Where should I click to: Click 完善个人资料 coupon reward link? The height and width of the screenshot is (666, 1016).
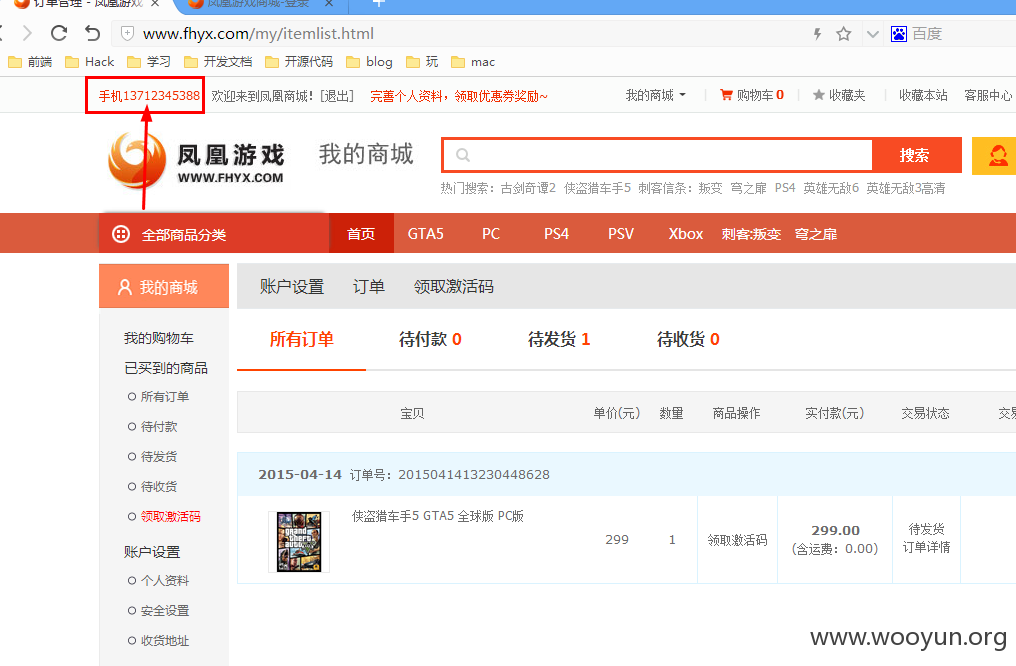(459, 96)
